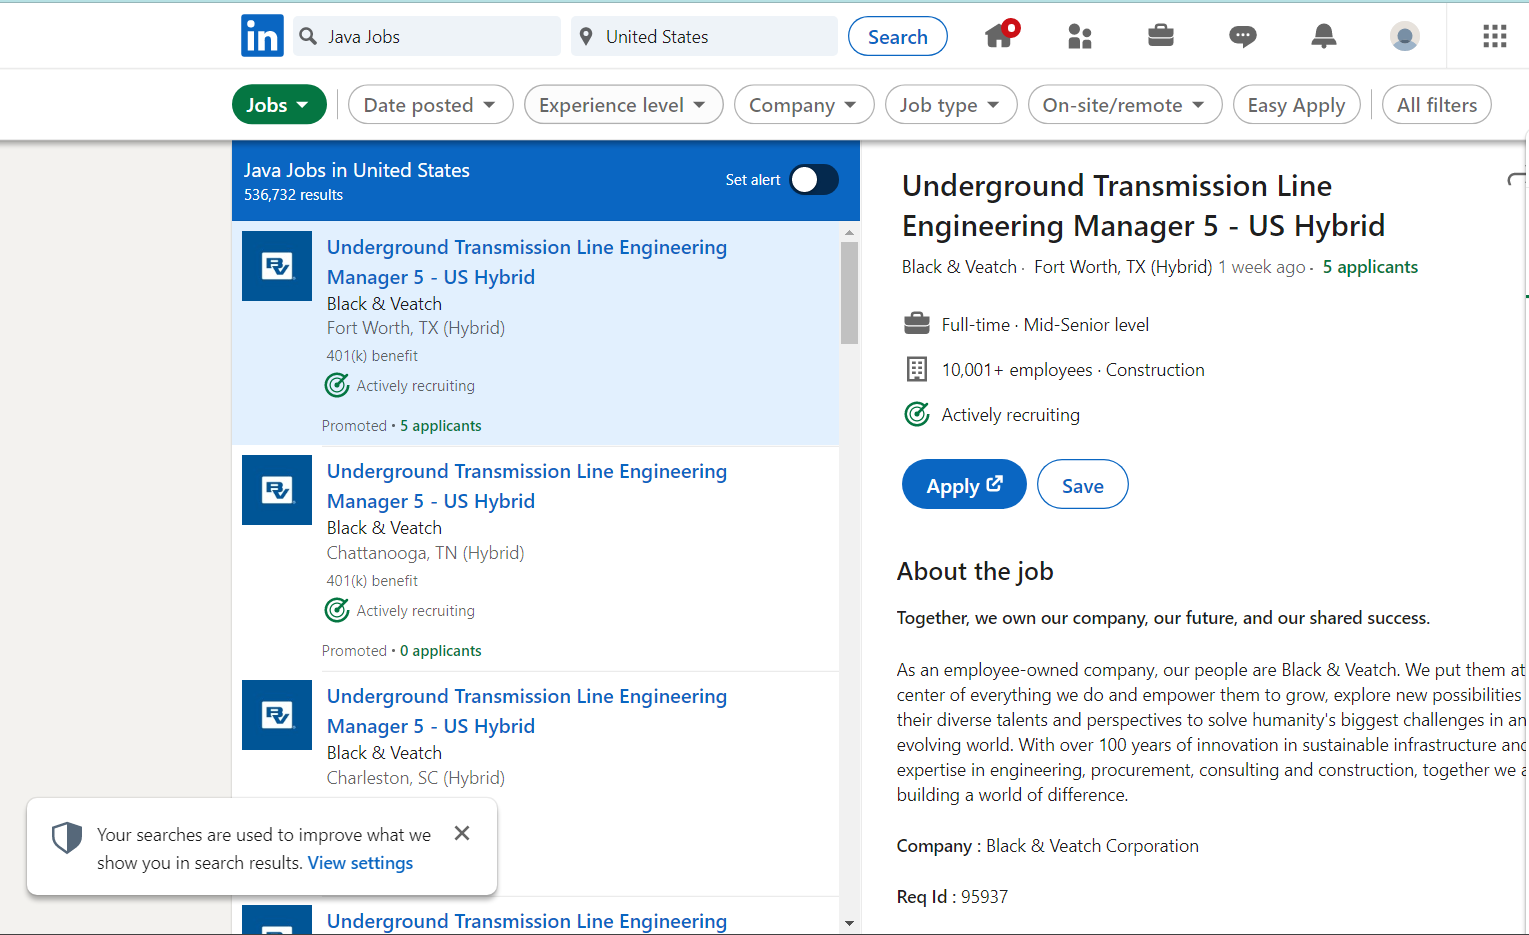
Task: Open the Jobs briefcase icon
Action: (1161, 36)
